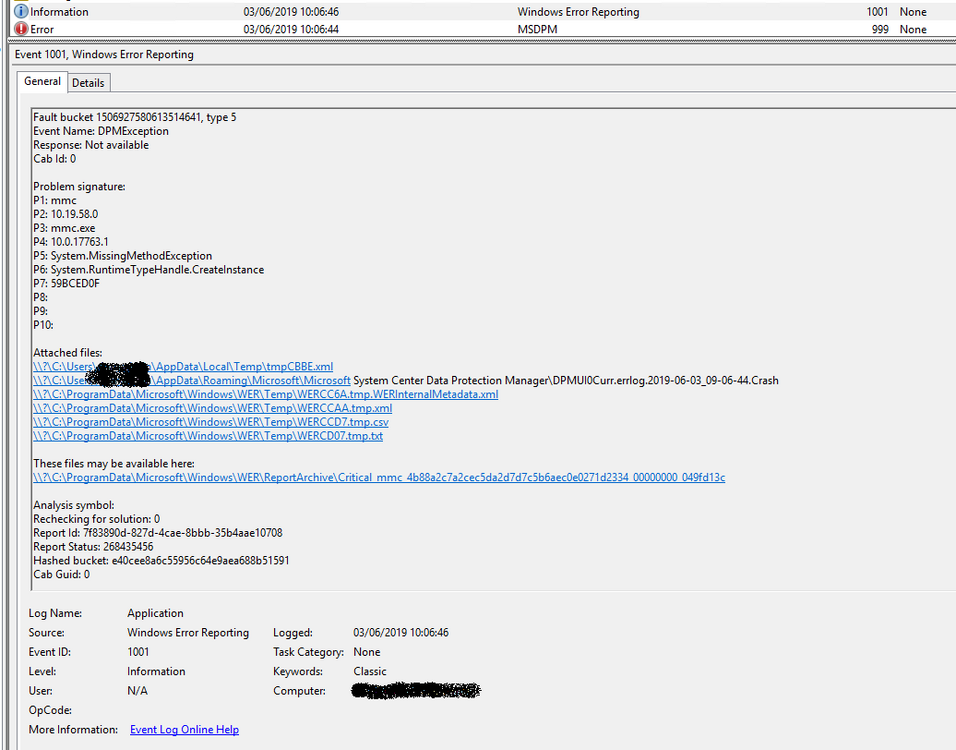The image size is (956, 750).
Task: Click the P1: mmc line
Action: (x=55, y=201)
